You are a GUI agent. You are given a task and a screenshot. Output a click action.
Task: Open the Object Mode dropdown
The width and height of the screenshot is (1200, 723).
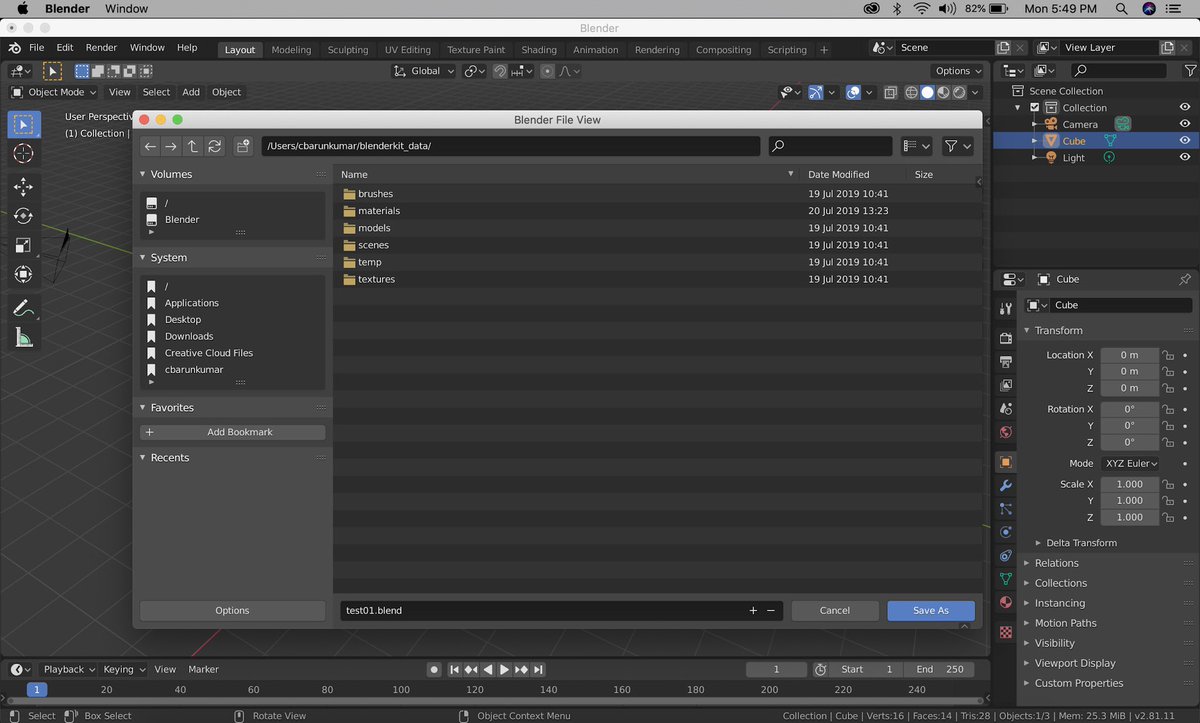54,92
